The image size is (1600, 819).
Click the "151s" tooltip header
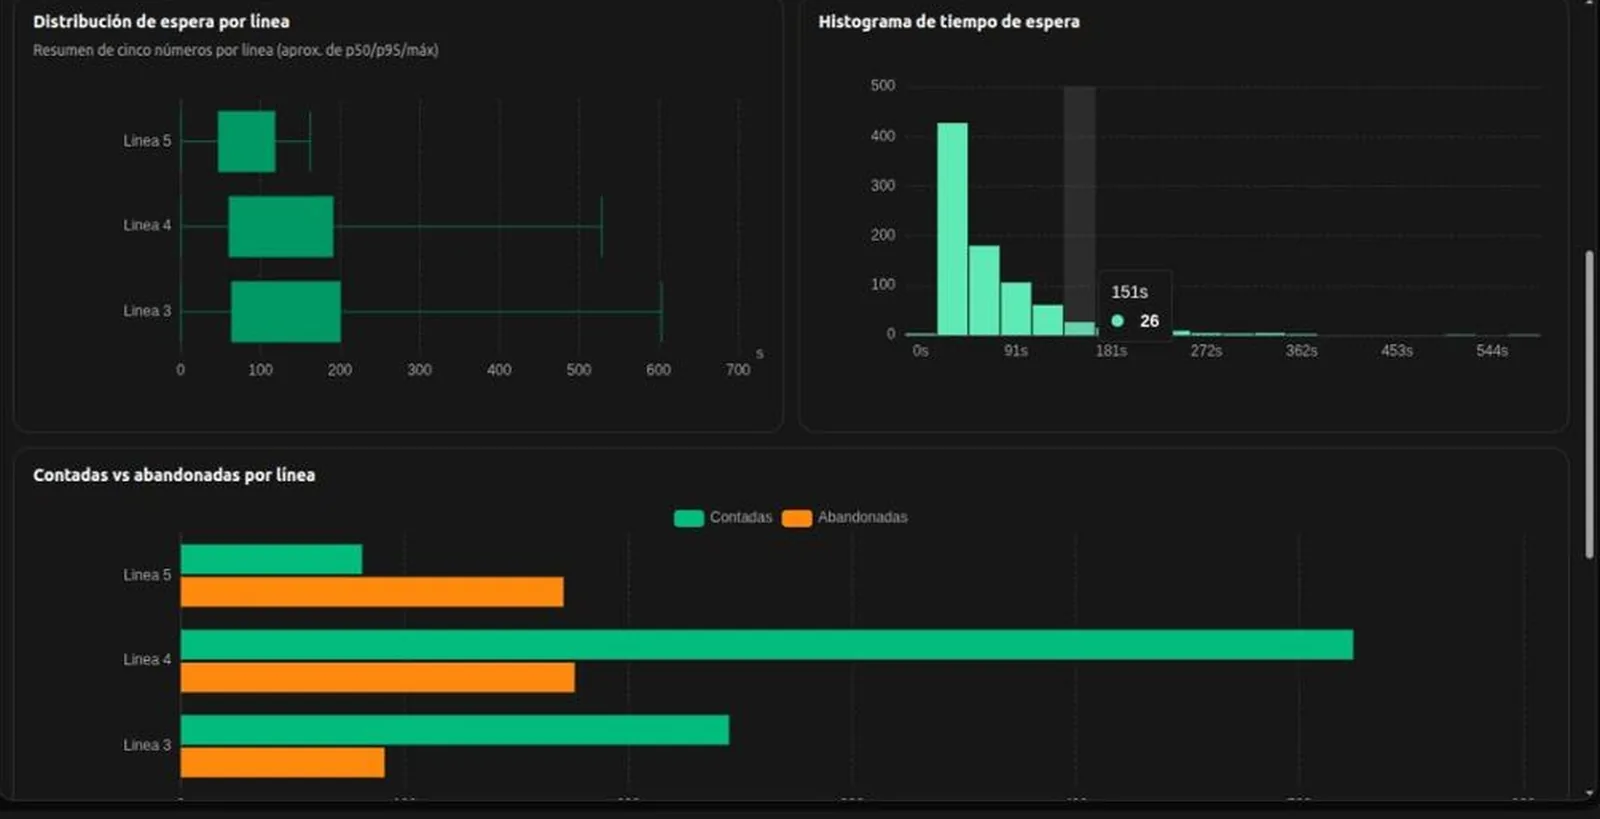coord(1130,292)
